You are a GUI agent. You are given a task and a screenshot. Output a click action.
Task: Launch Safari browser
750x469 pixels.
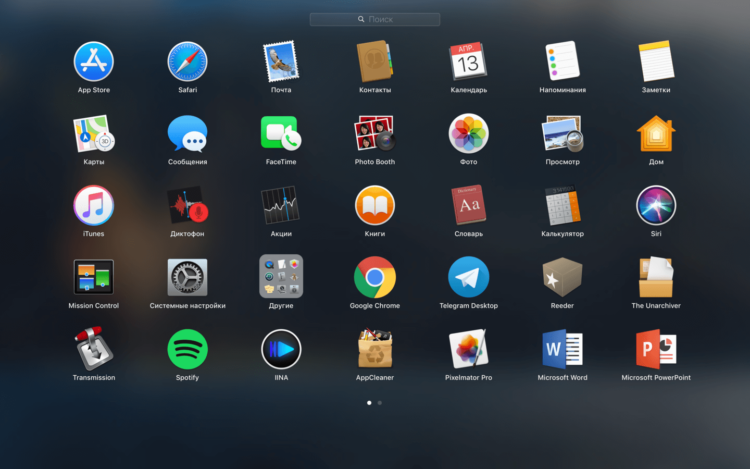pyautogui.click(x=188, y=62)
